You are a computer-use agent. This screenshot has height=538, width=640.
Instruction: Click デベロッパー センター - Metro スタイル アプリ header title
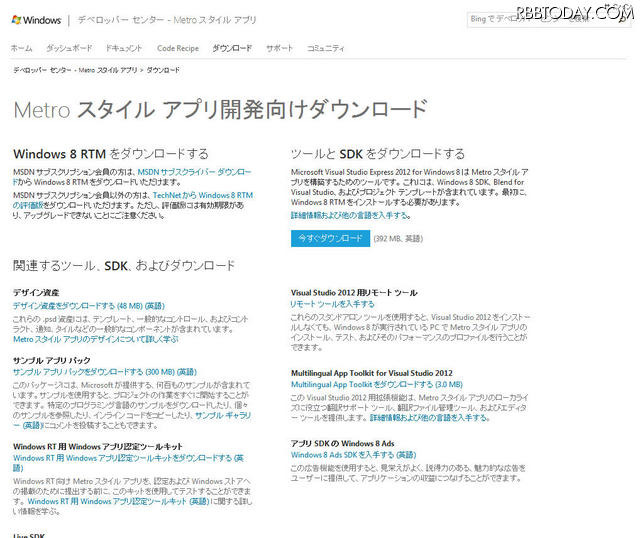(x=167, y=20)
